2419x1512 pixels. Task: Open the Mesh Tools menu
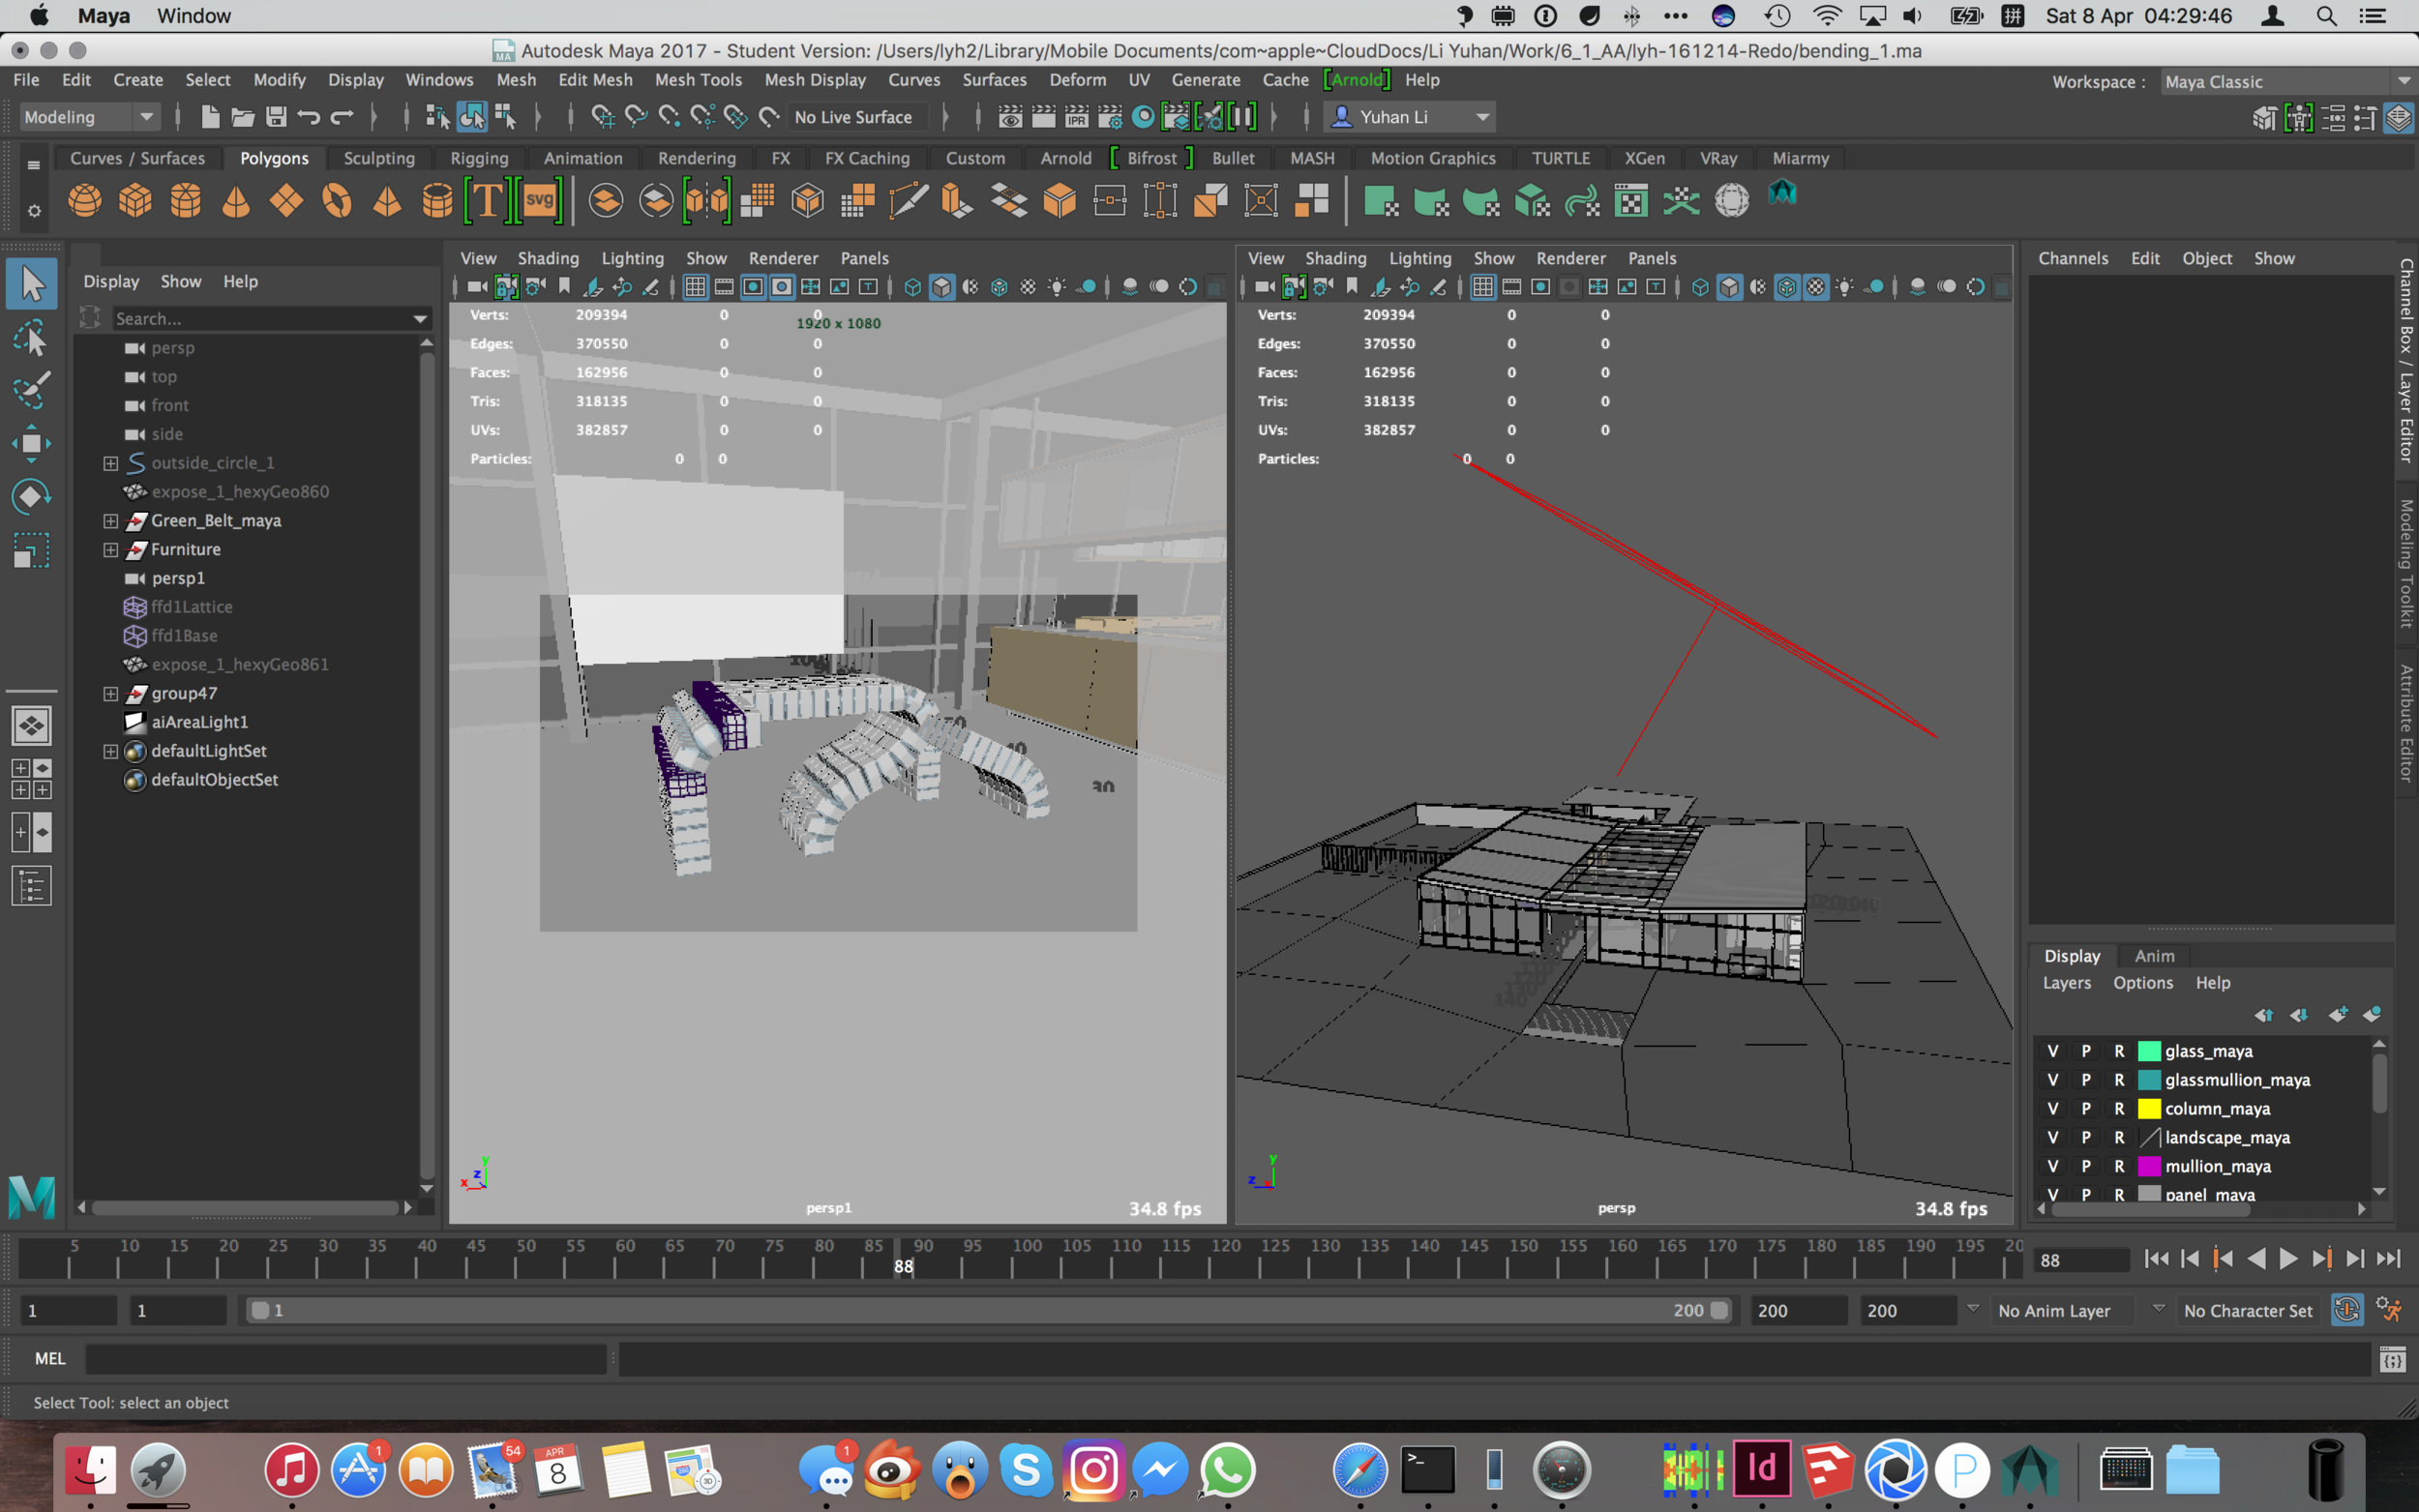pyautogui.click(x=697, y=80)
